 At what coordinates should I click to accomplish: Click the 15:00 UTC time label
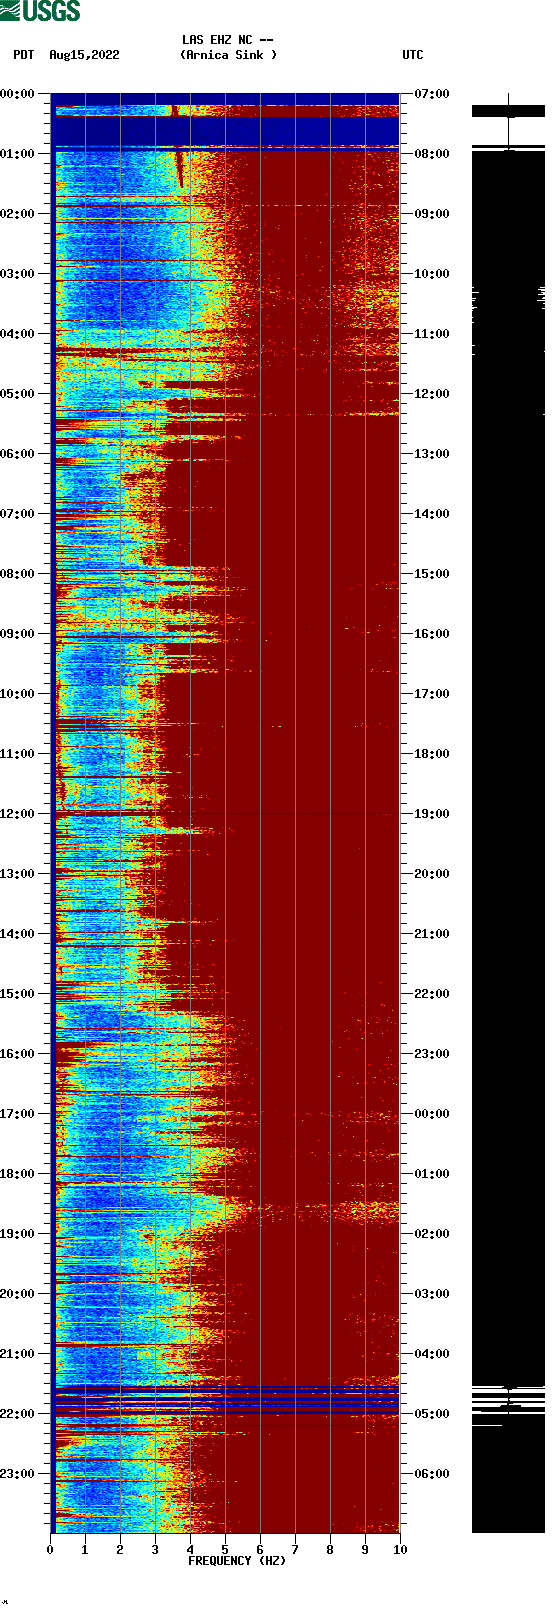(x=432, y=574)
